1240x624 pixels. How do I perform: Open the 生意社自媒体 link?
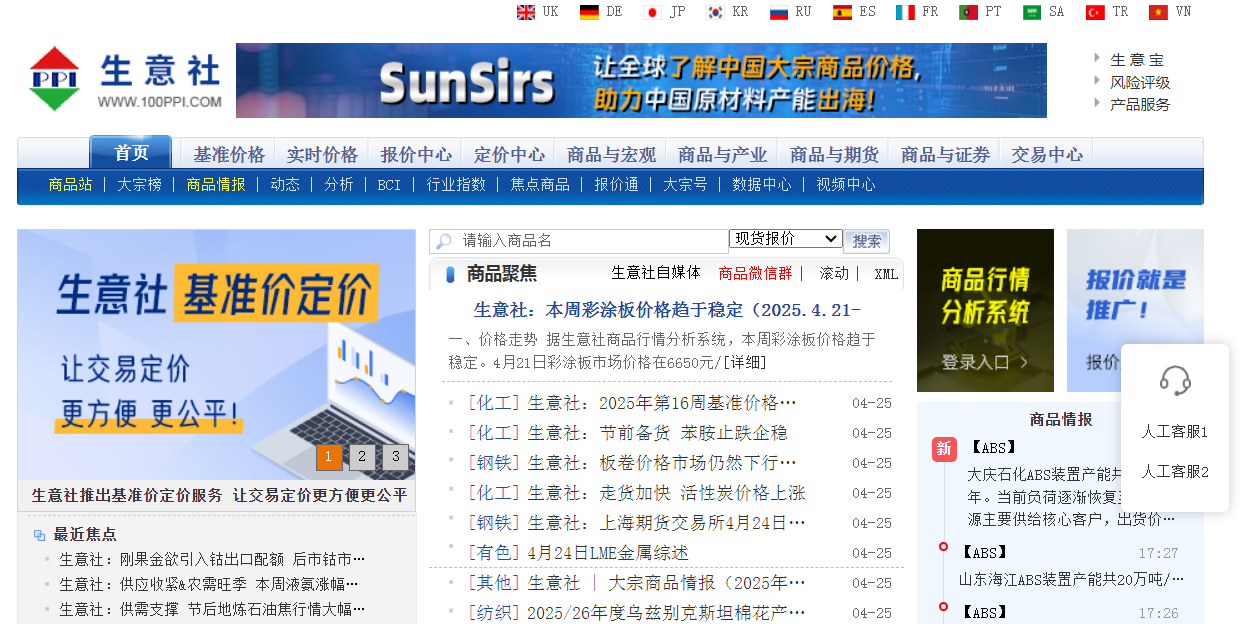[x=656, y=273]
